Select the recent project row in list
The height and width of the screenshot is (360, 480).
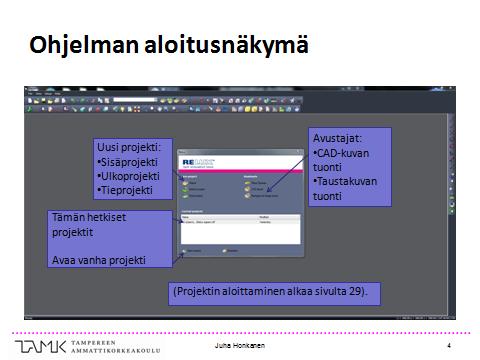pos(240,222)
